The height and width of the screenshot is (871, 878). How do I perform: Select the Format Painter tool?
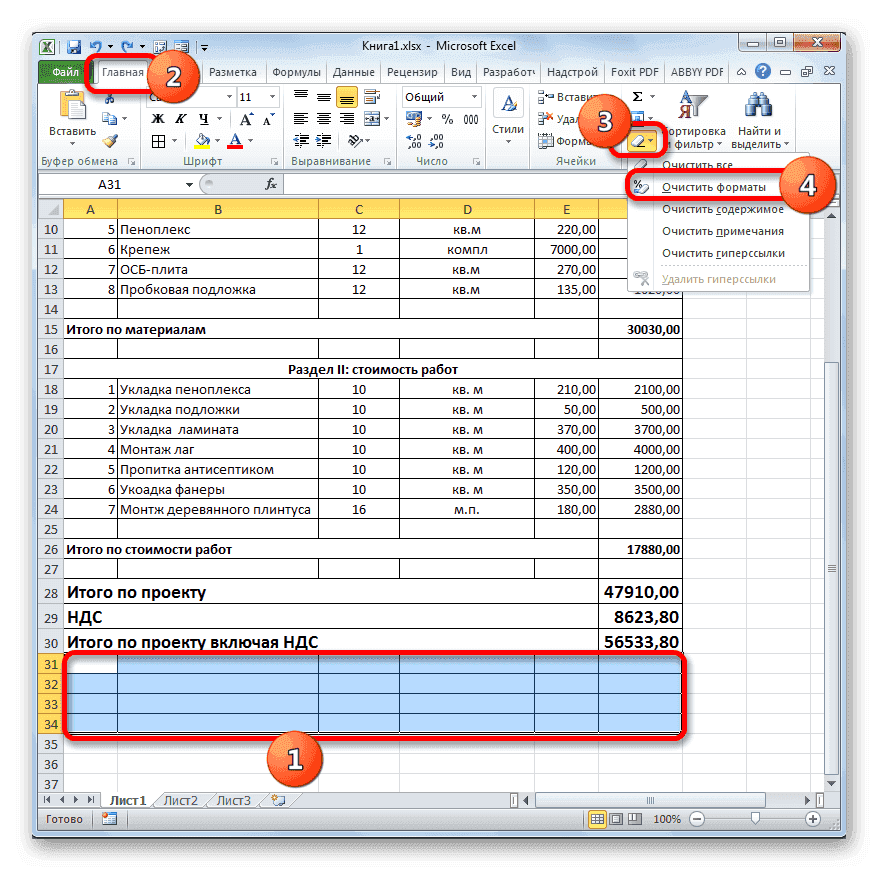(x=110, y=141)
